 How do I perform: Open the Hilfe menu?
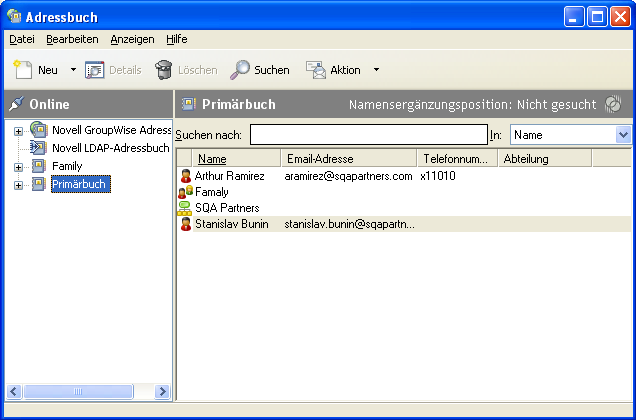coord(176,39)
